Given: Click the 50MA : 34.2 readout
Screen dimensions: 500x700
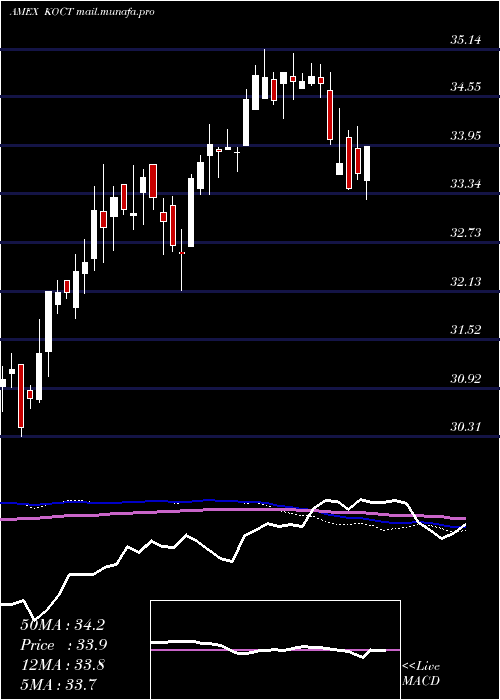Looking at the screenshot, I should pos(62,625).
